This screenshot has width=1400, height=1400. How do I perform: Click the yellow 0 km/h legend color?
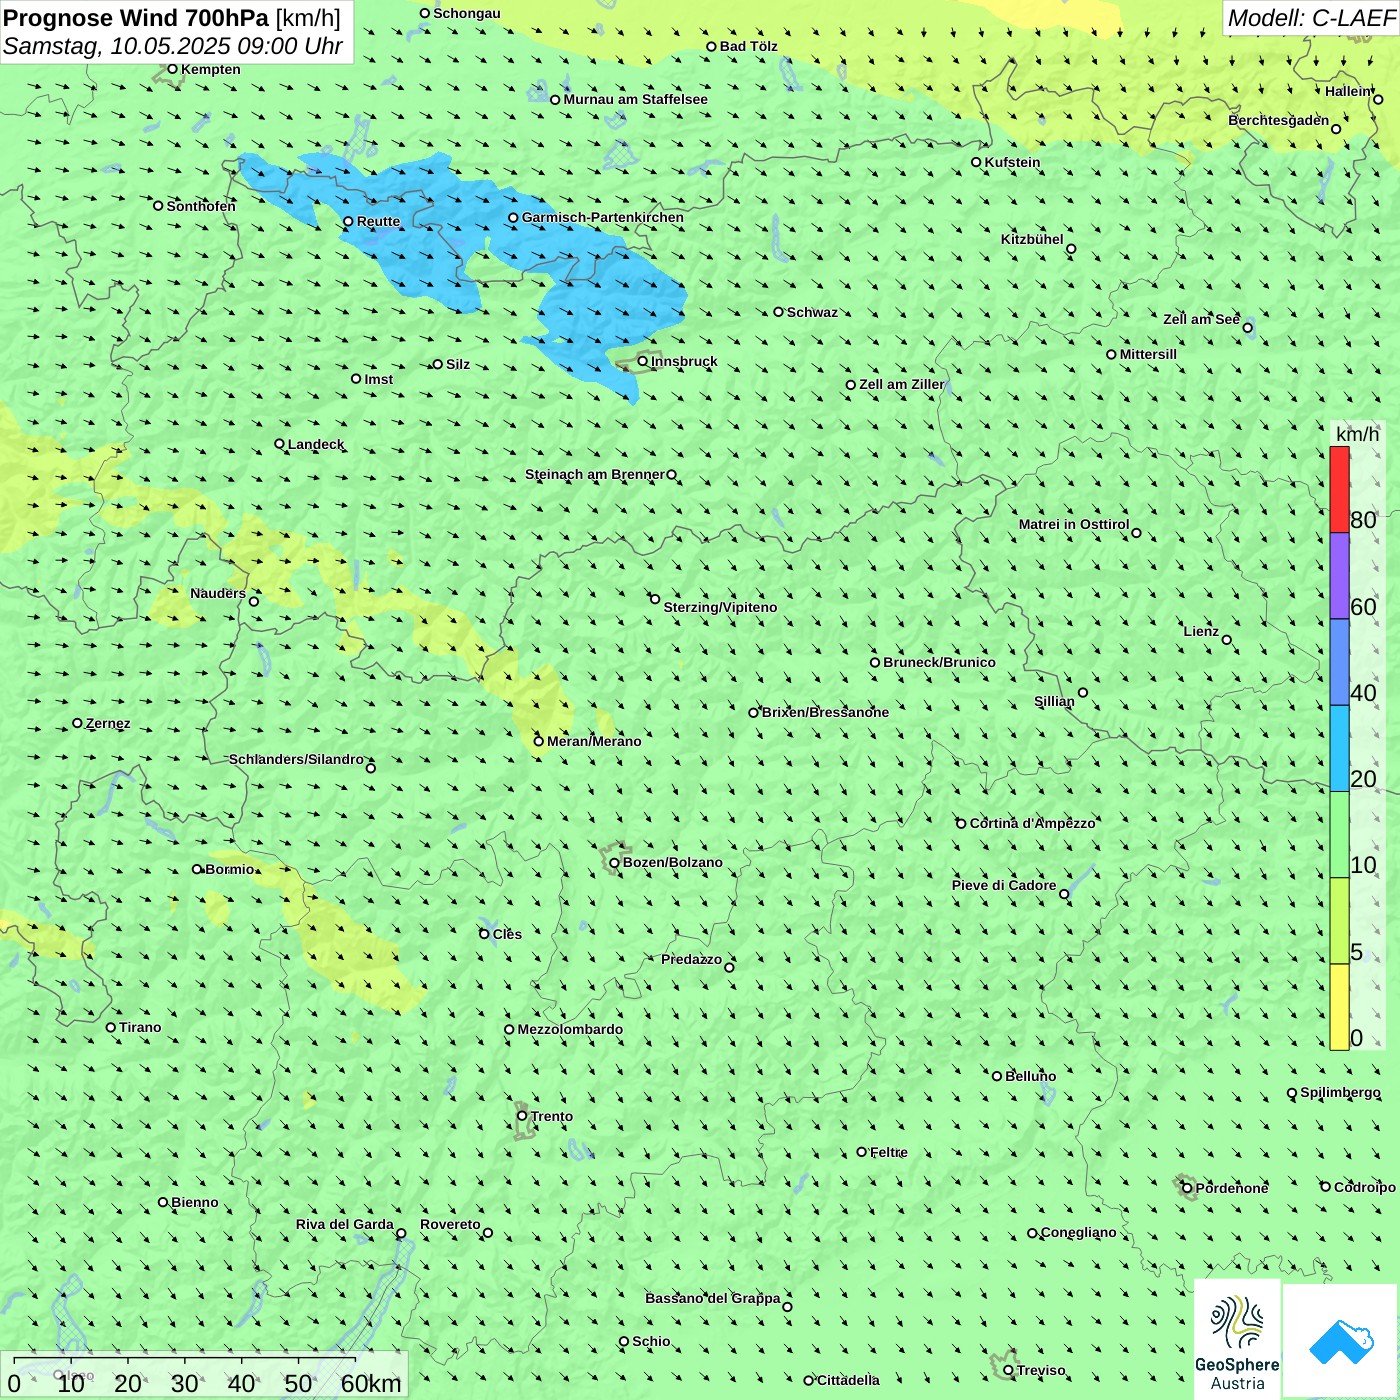point(1339,1007)
